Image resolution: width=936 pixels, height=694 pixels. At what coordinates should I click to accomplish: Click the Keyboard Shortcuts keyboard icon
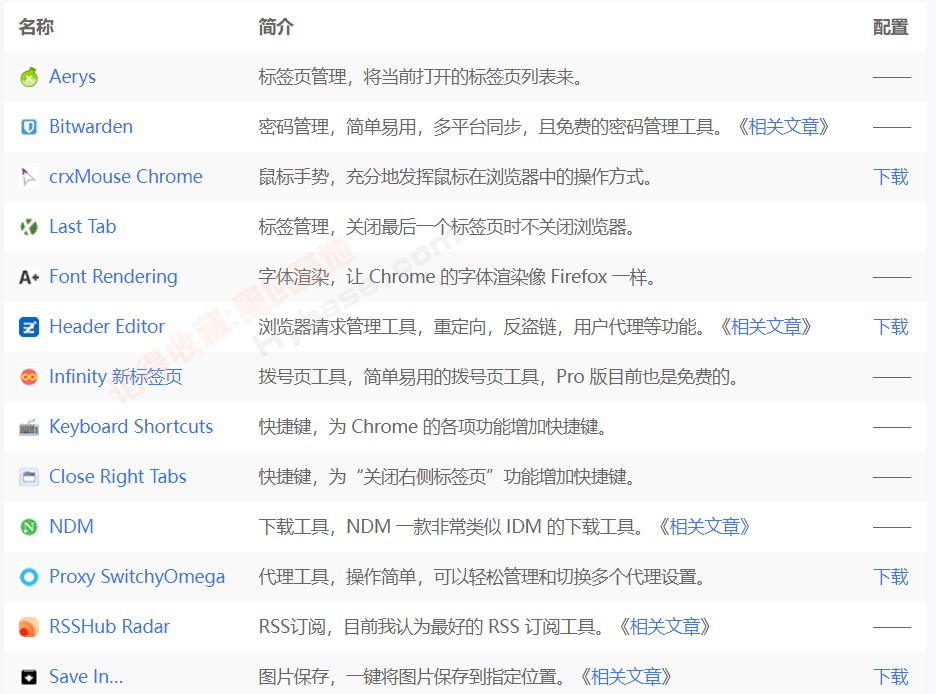click(29, 427)
